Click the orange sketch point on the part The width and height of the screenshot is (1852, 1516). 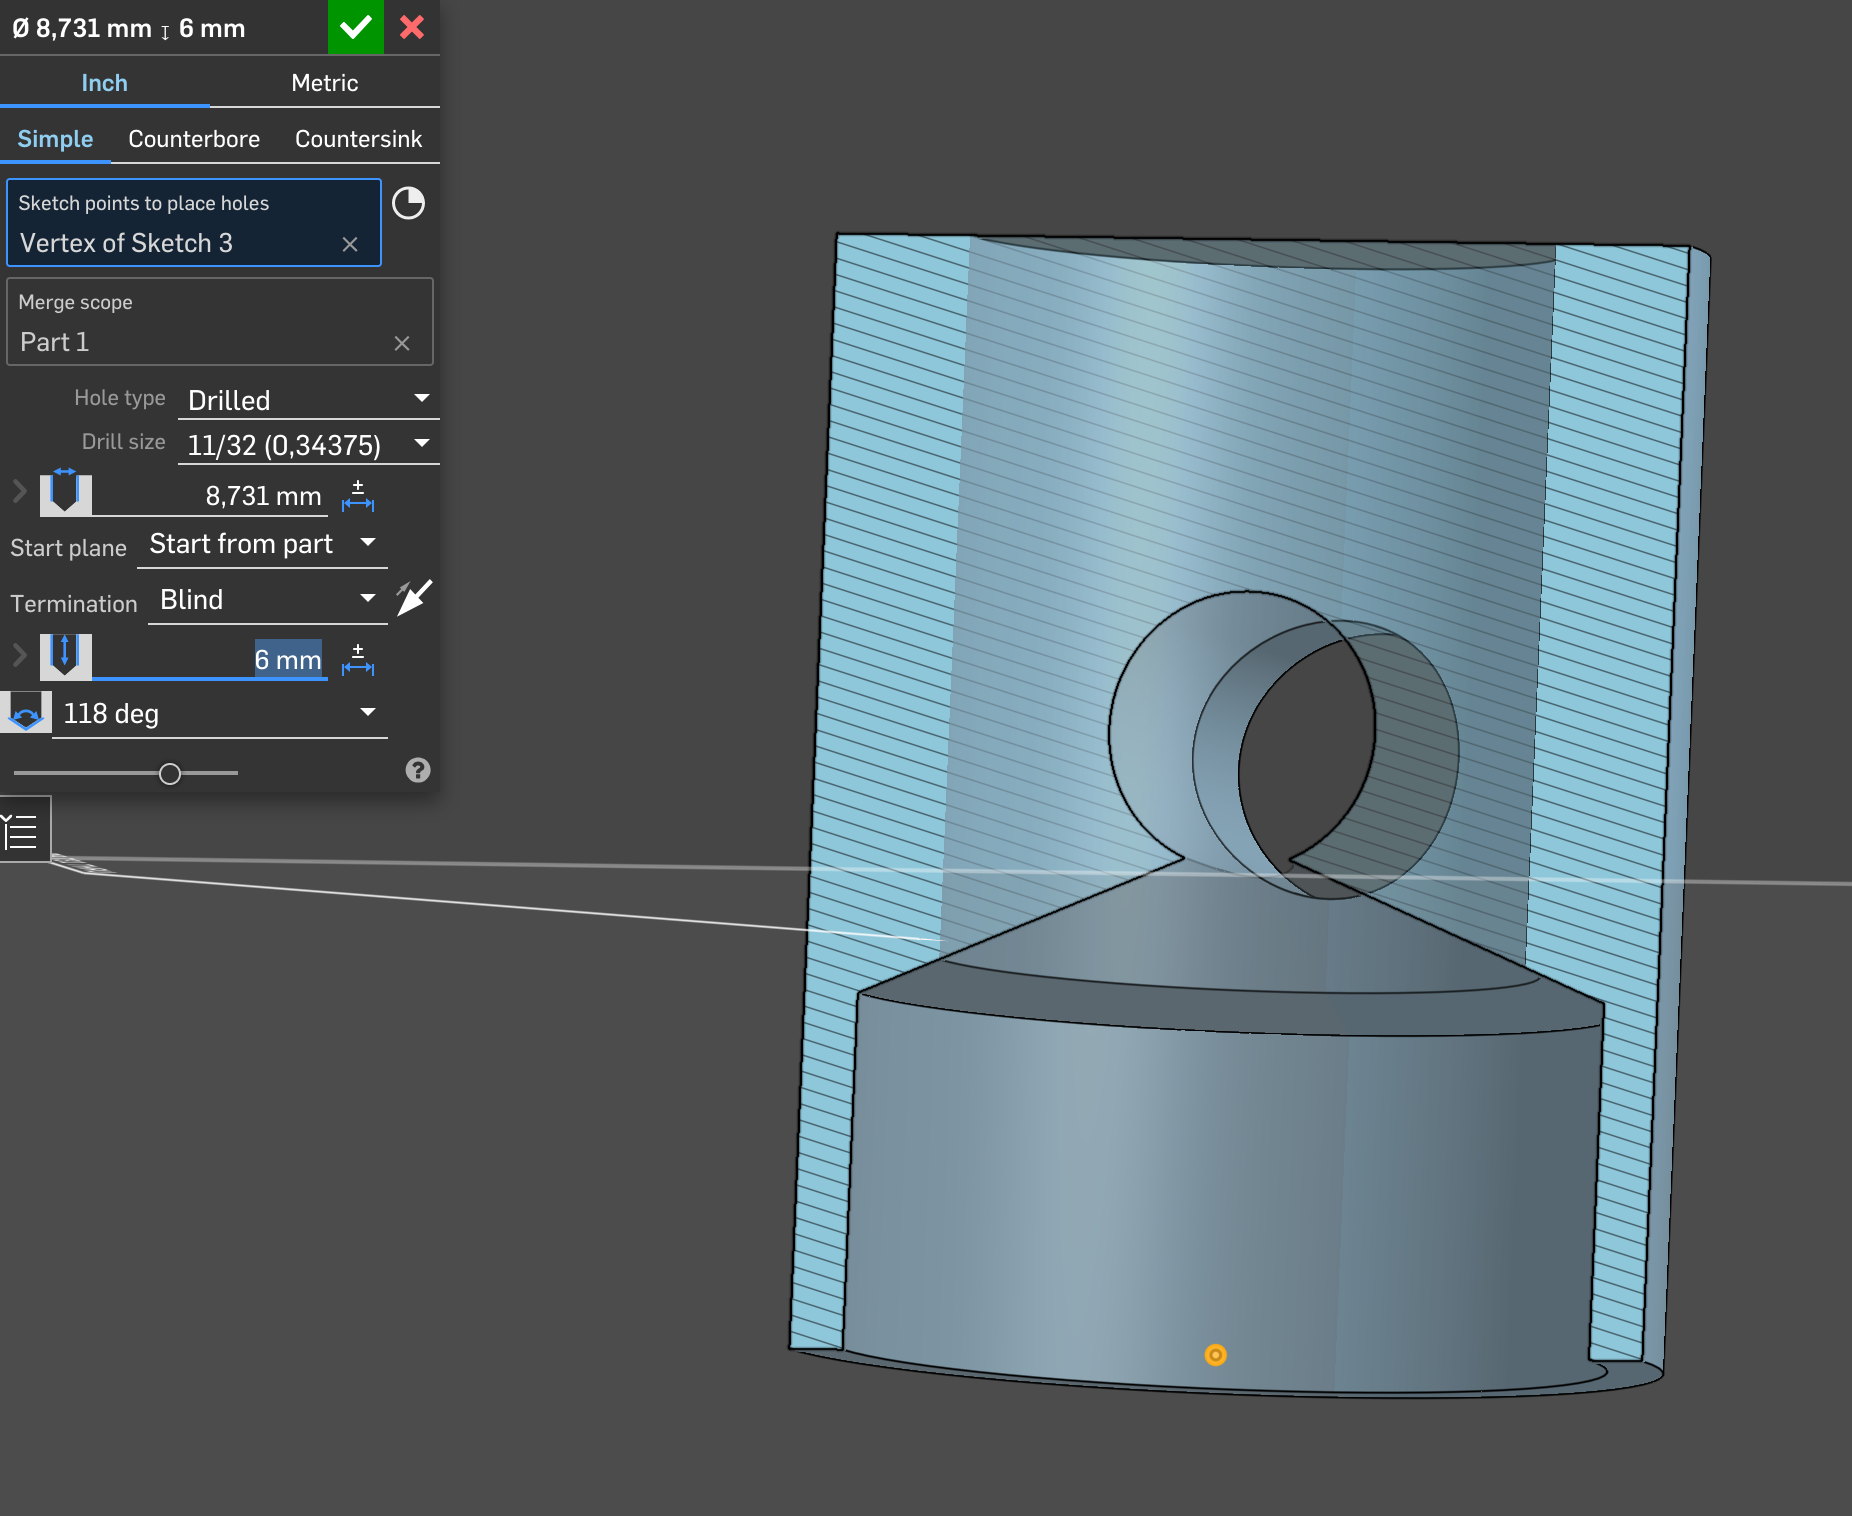tap(1215, 1355)
